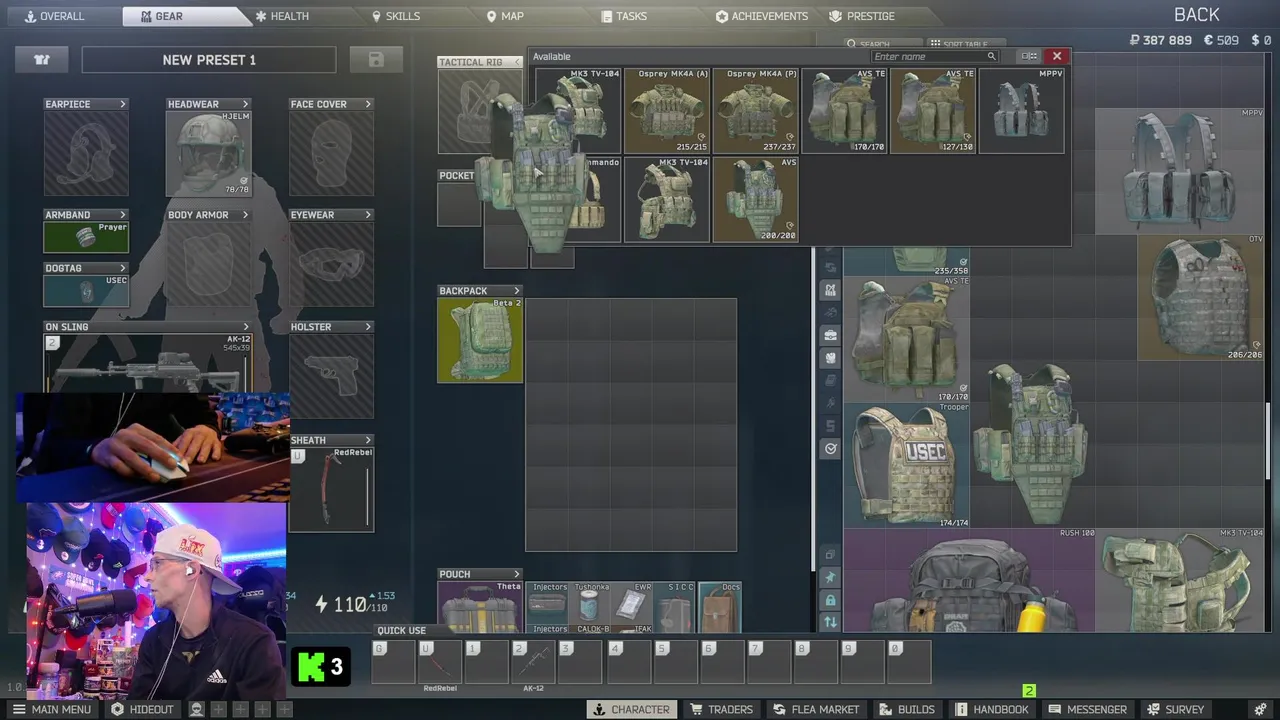Select the second-row MK3 TV-104 in the Available window

tap(667, 200)
